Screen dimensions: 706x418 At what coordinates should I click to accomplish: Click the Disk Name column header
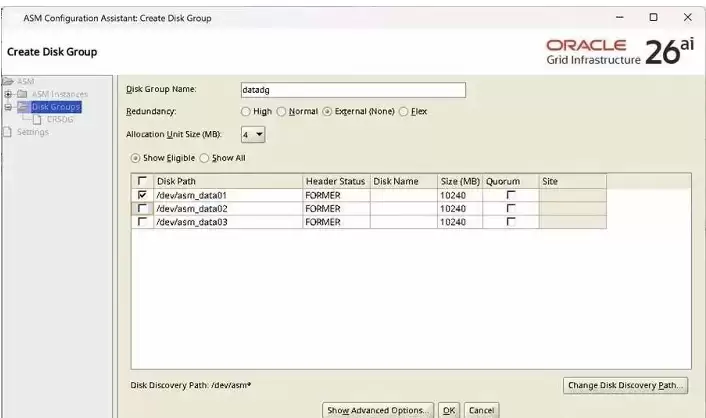pos(403,181)
